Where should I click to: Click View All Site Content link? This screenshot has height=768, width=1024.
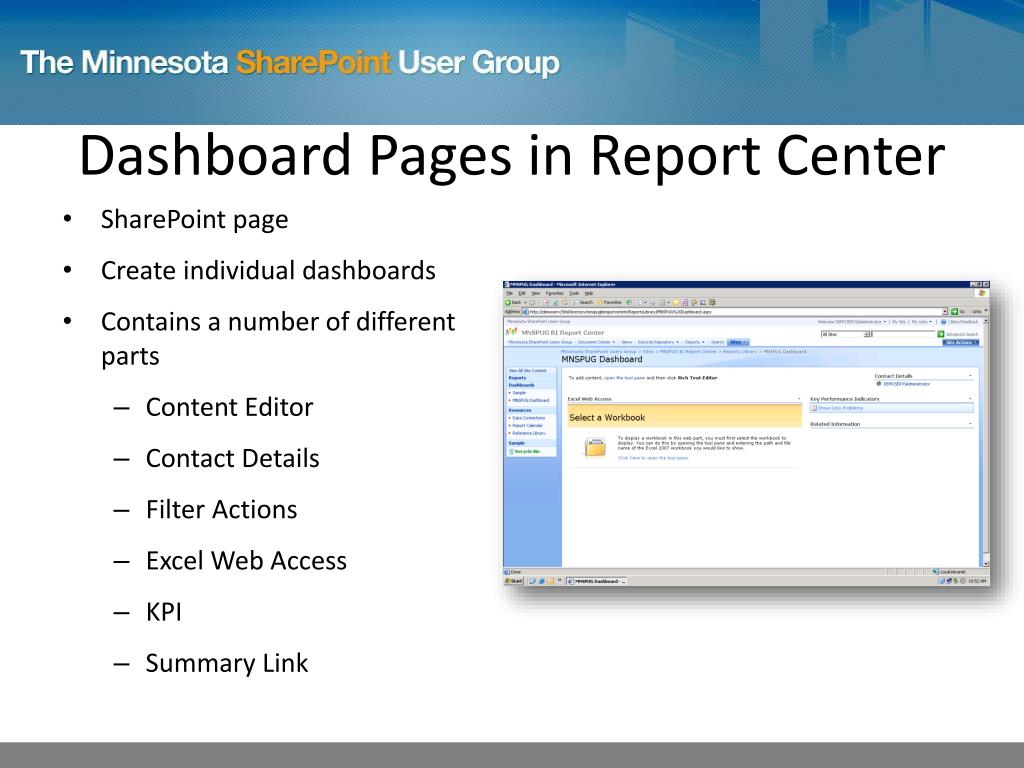pos(528,371)
